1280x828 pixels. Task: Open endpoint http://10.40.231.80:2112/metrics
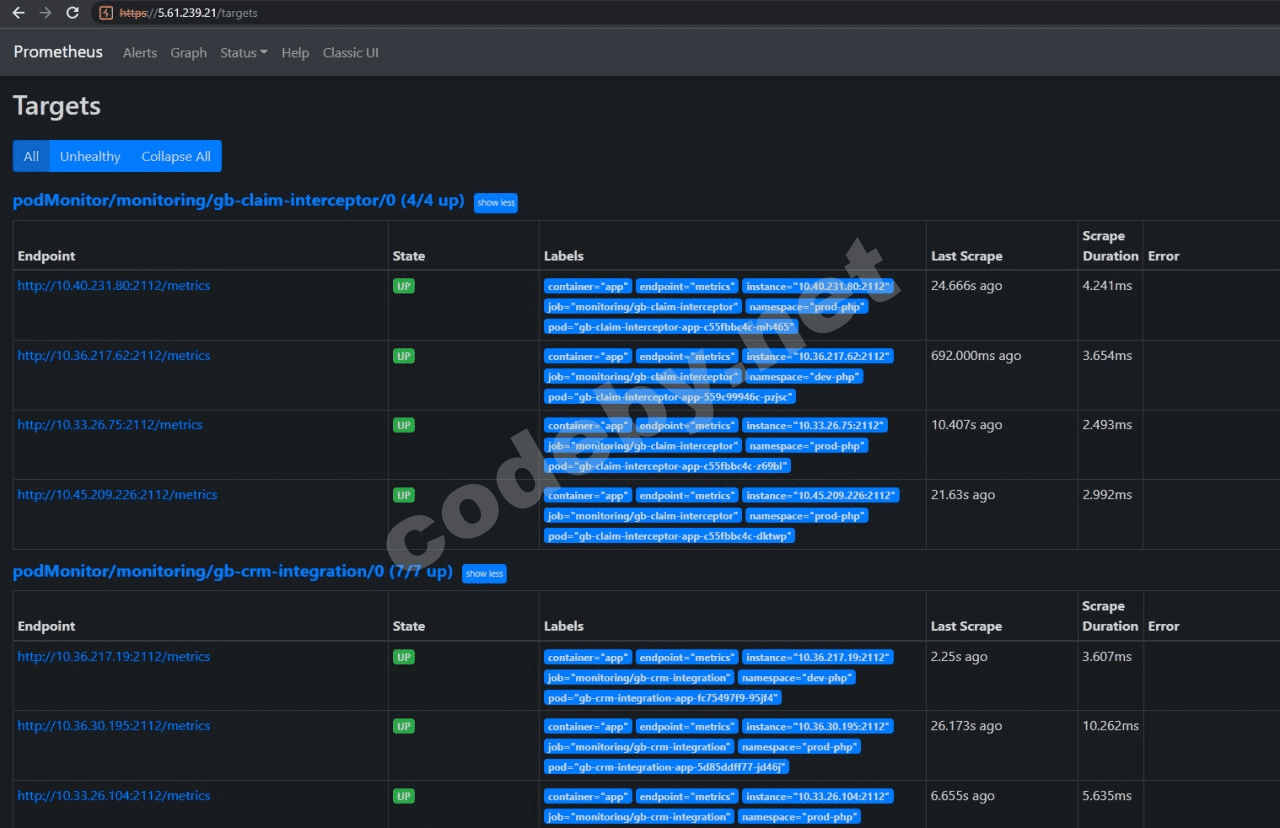114,285
